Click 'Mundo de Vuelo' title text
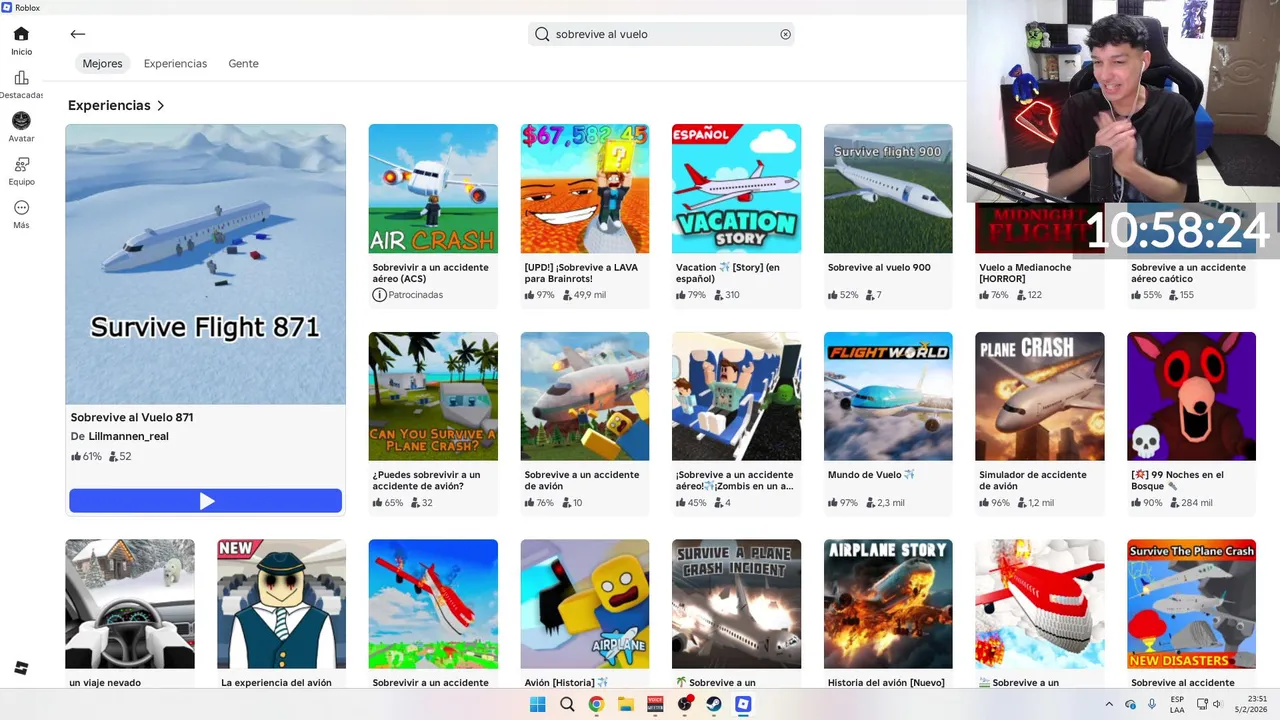Image resolution: width=1280 pixels, height=720 pixels. (x=871, y=475)
